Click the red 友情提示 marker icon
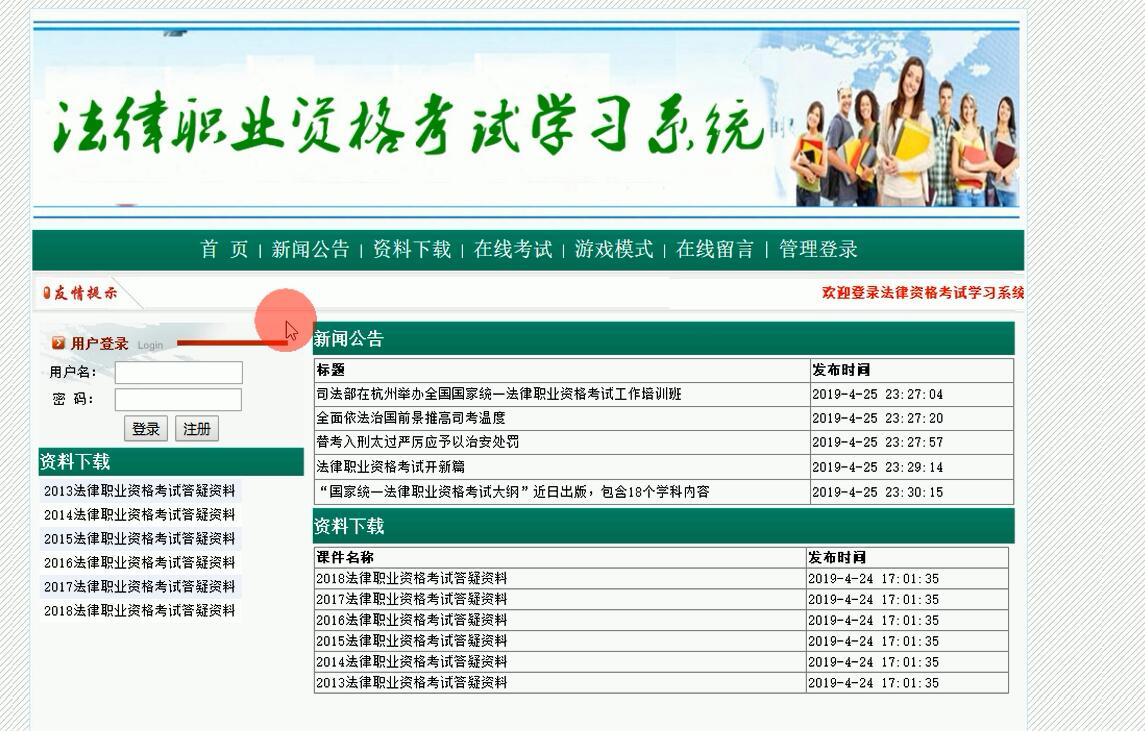 coord(47,293)
